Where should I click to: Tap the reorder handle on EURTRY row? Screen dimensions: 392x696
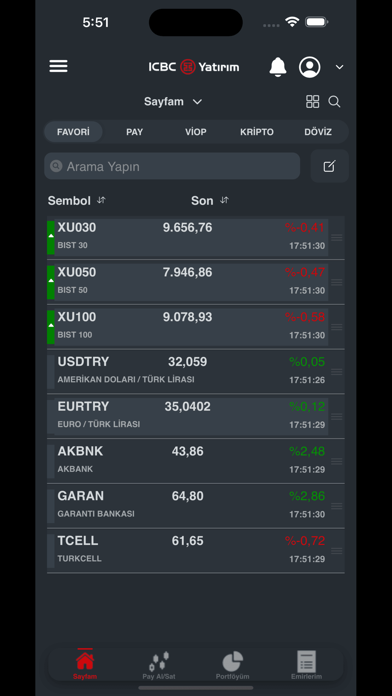coord(337,417)
